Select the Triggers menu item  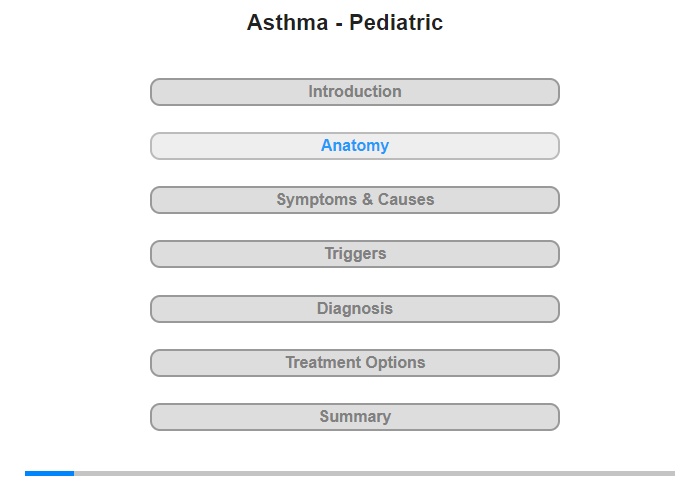pyautogui.click(x=355, y=254)
